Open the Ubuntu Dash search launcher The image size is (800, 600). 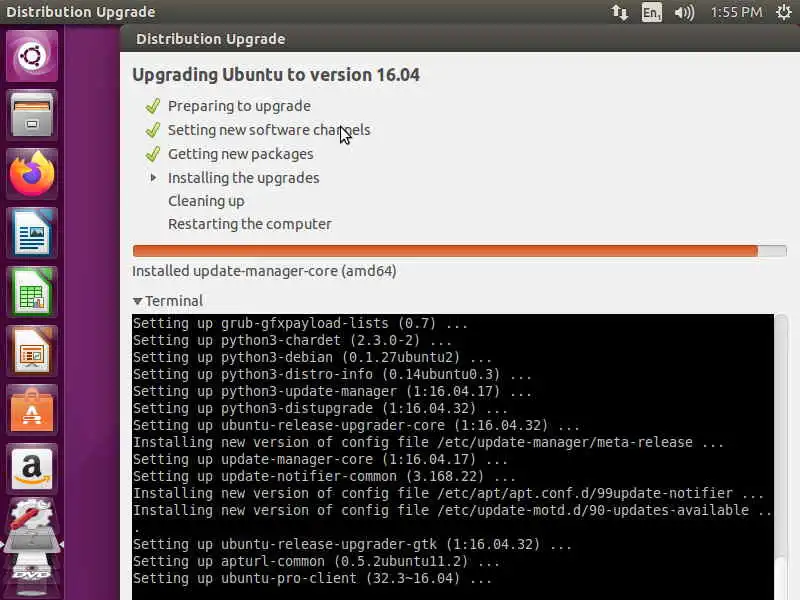pyautogui.click(x=32, y=56)
